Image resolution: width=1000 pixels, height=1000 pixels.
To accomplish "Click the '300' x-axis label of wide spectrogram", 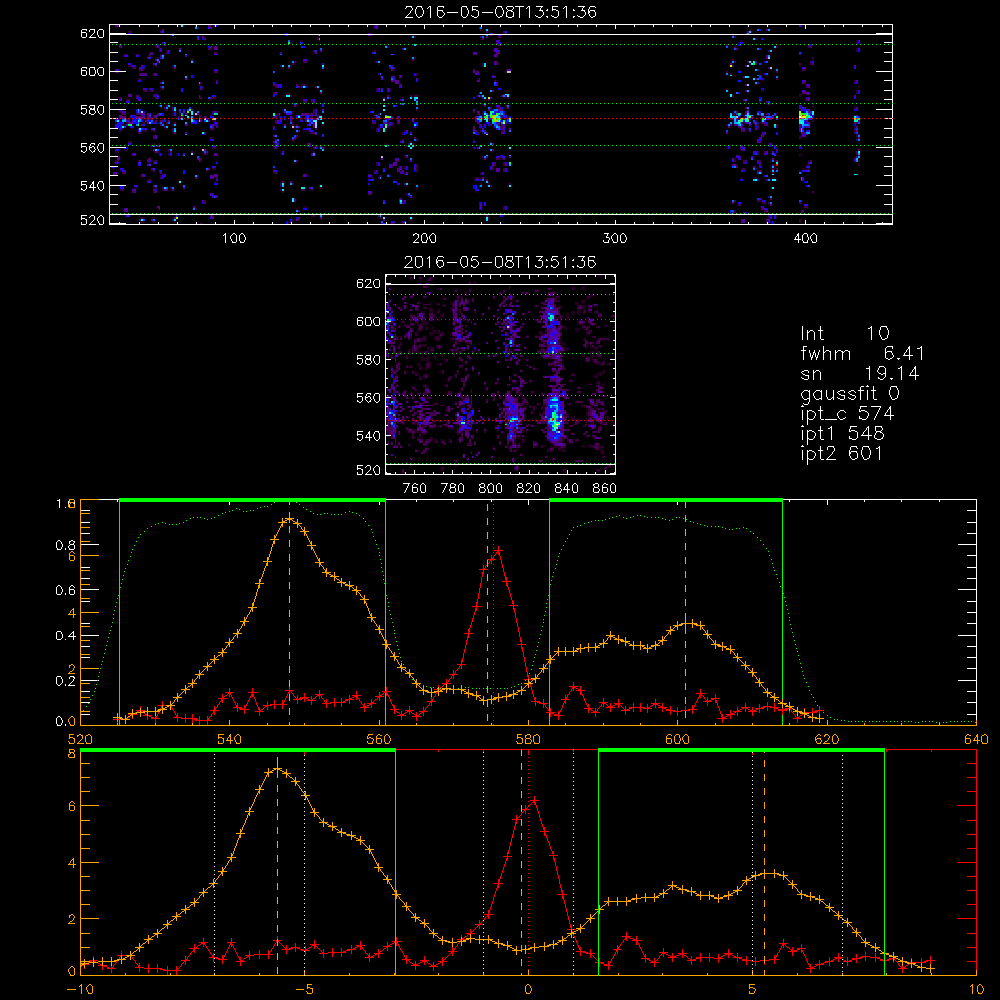I will click(x=615, y=238).
